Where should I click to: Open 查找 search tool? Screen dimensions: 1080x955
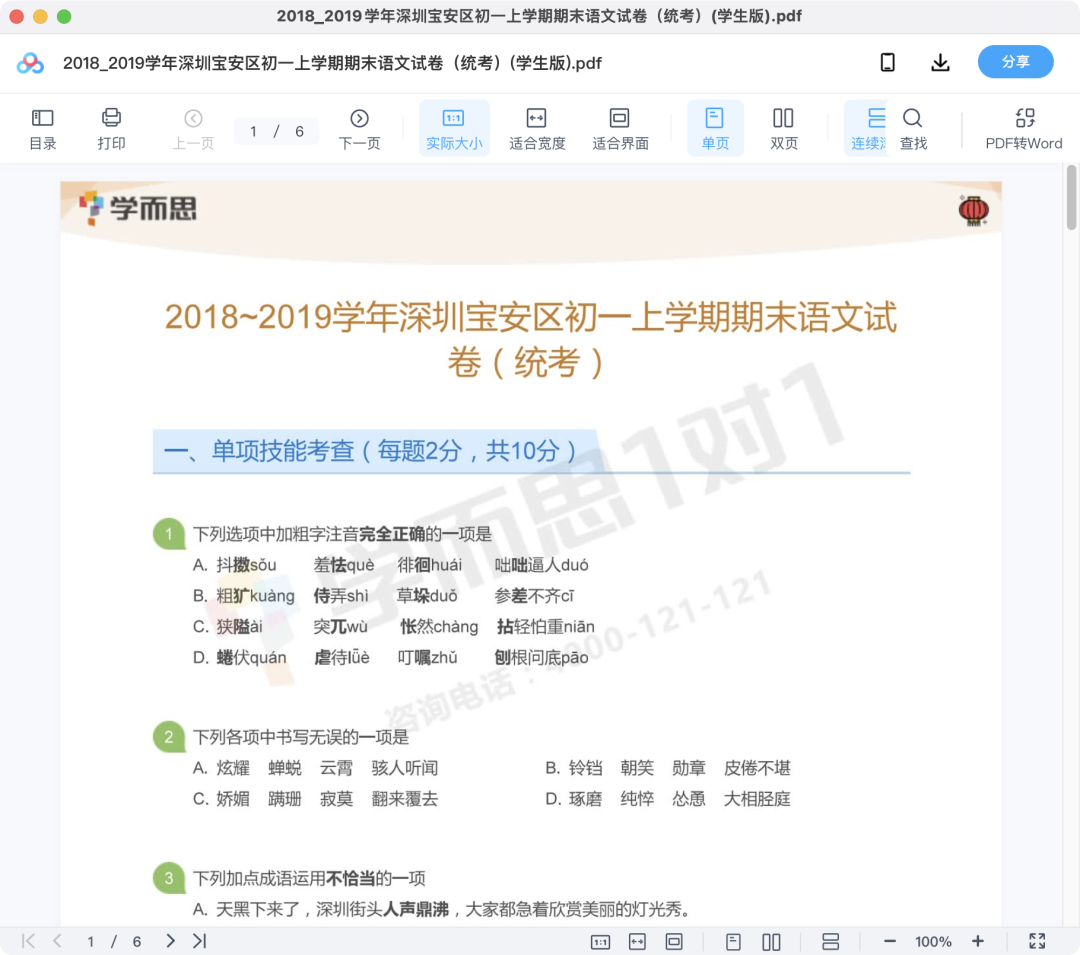(913, 129)
